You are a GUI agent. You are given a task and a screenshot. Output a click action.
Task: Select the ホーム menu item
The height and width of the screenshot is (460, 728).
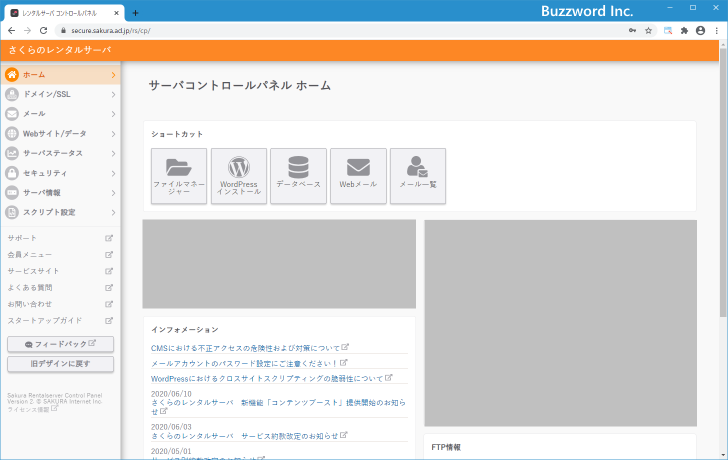(x=60, y=75)
